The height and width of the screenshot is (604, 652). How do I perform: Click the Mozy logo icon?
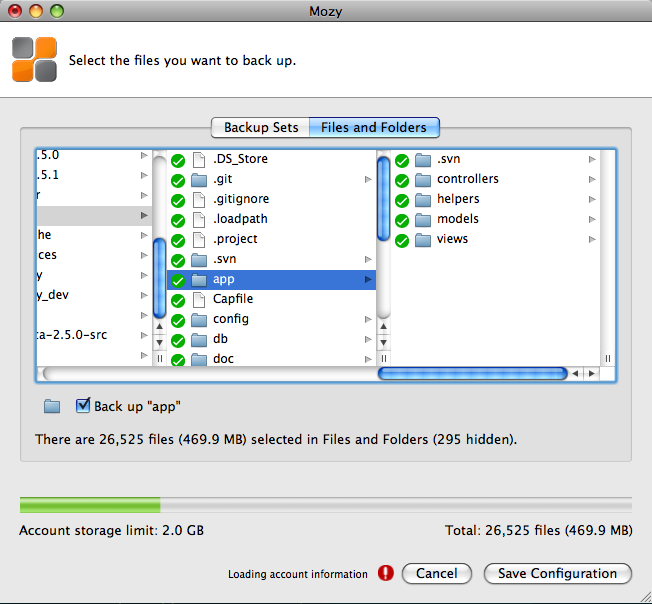pyautogui.click(x=34, y=59)
